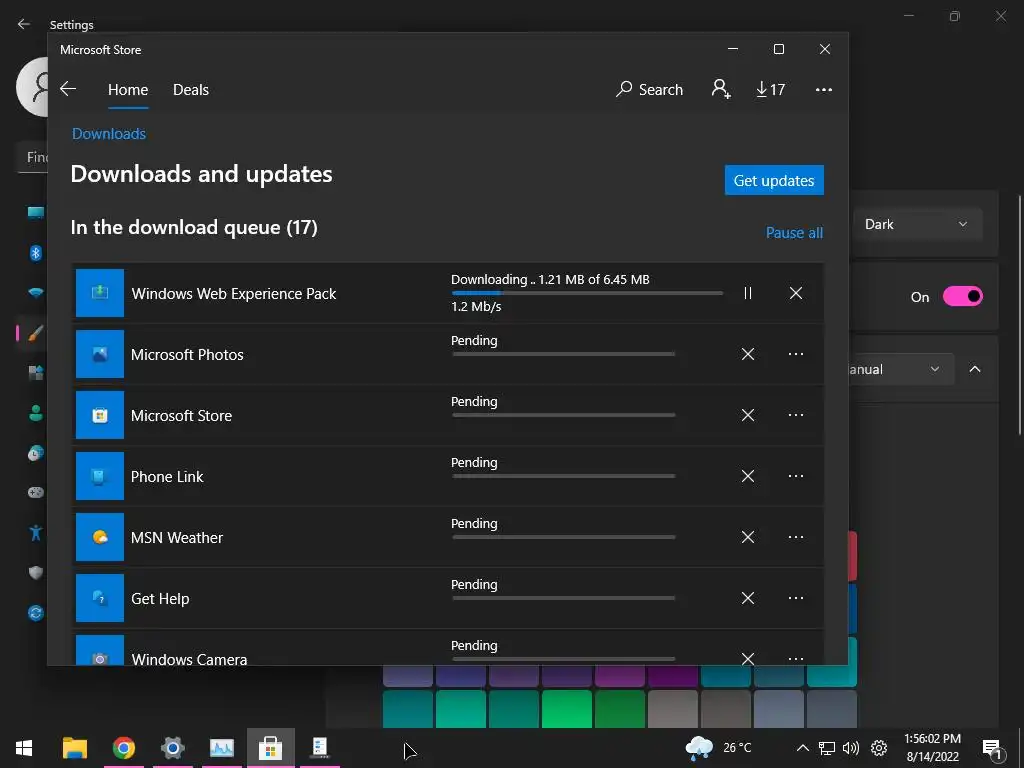Toggle the pink On switch in Settings
The image size is (1024, 768).
pyautogui.click(x=963, y=296)
